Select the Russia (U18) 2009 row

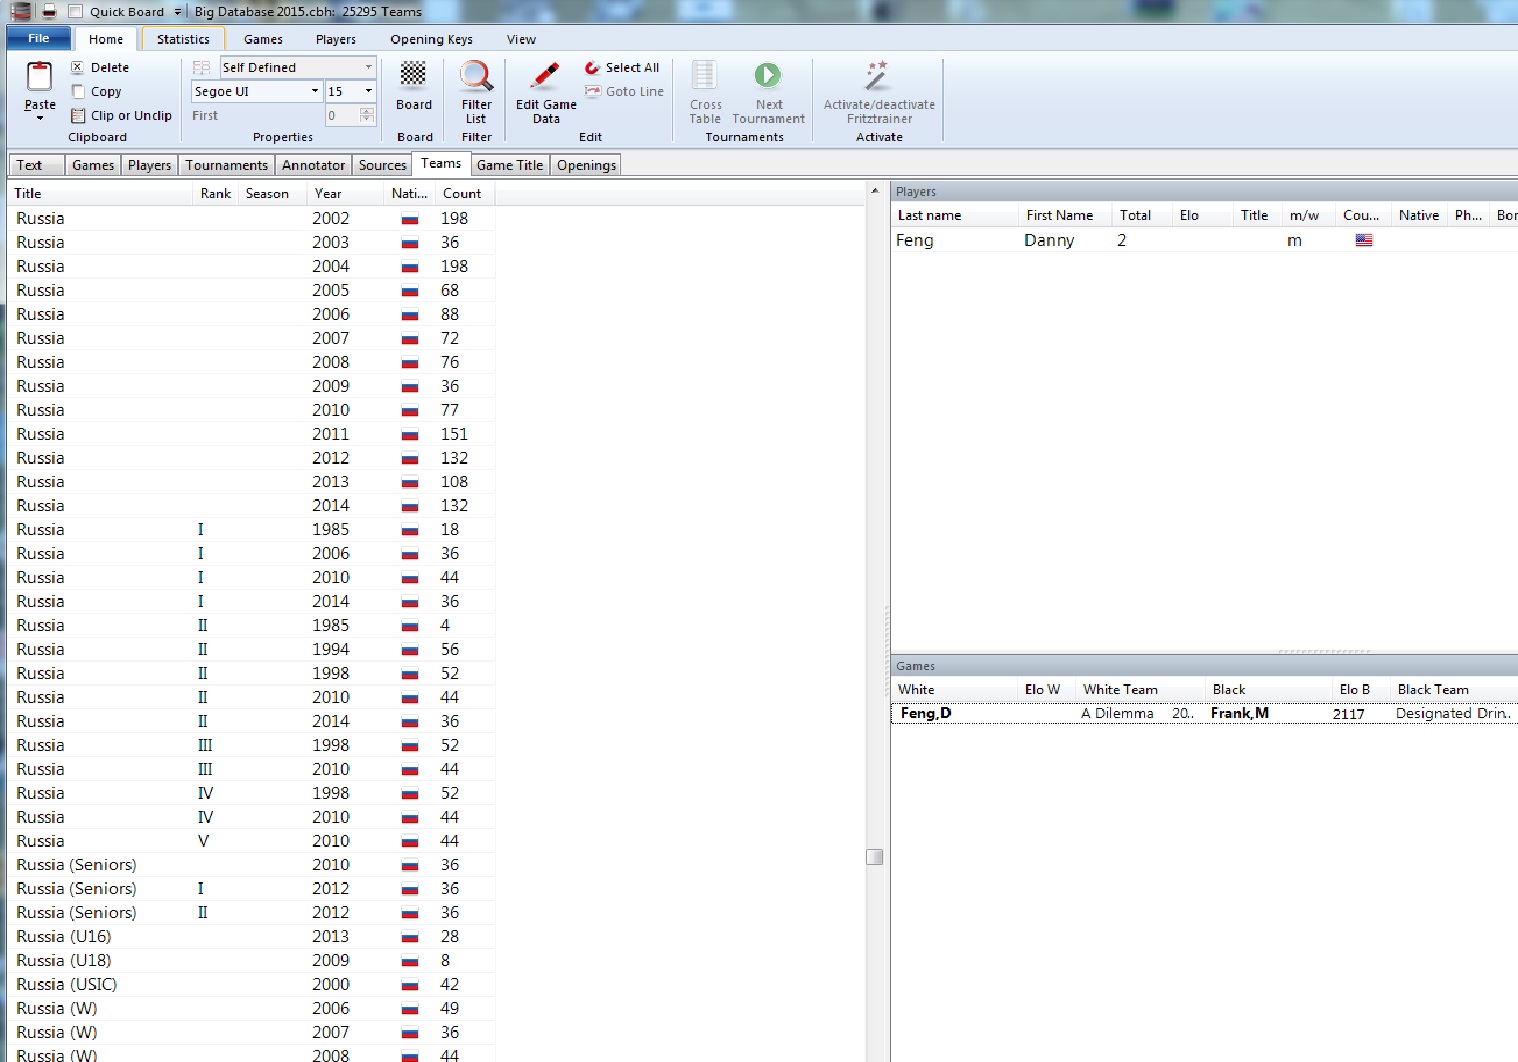point(251,960)
